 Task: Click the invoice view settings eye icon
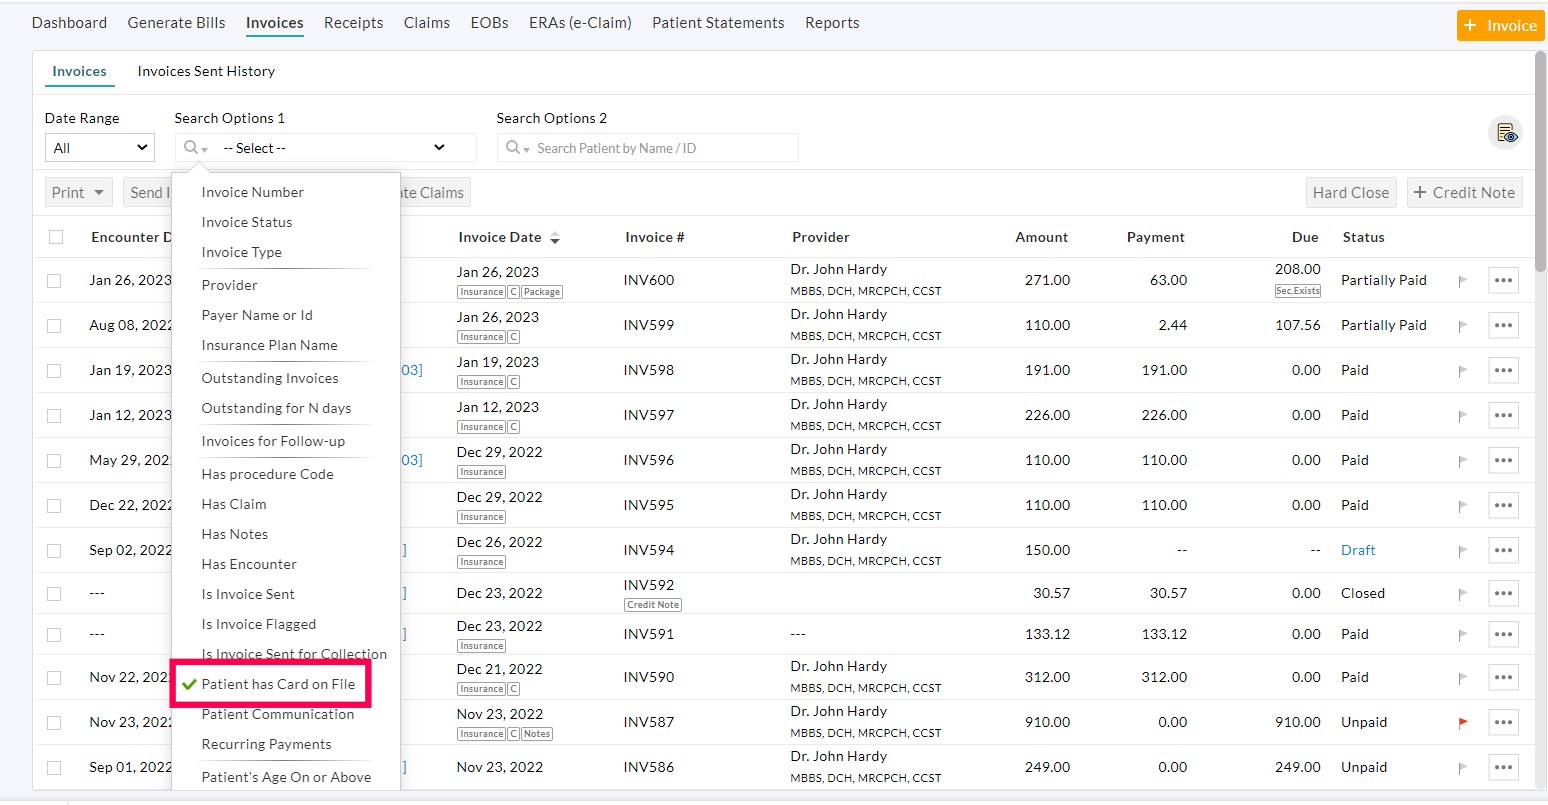click(x=1505, y=133)
